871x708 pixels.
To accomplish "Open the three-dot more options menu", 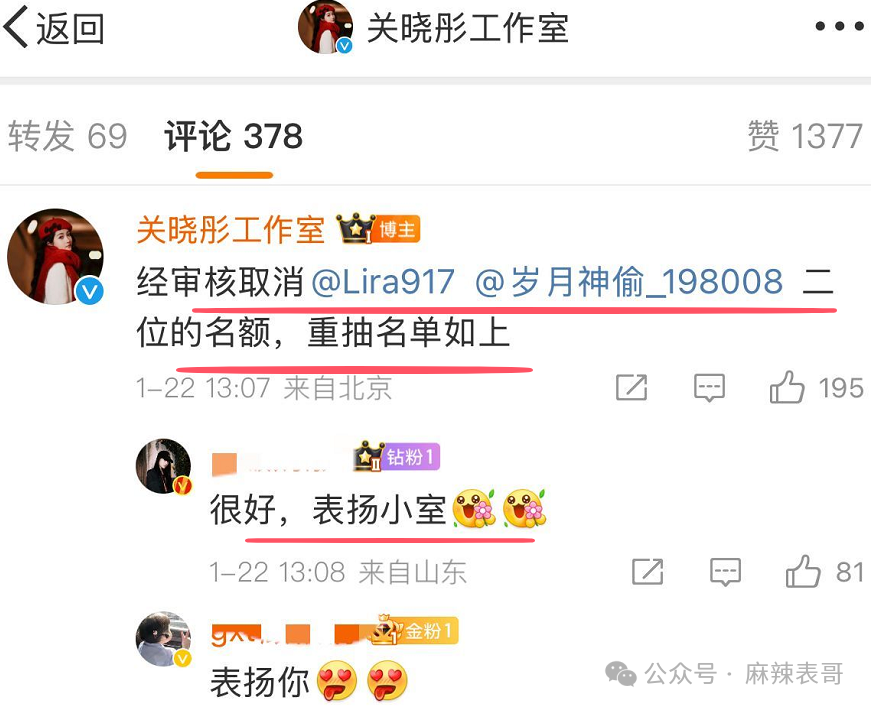I will coord(839,26).
